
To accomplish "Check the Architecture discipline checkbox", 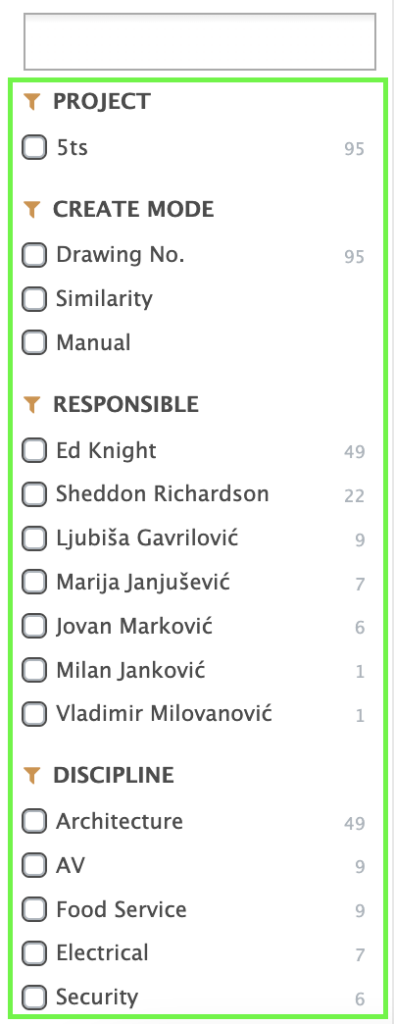I will 34,821.
